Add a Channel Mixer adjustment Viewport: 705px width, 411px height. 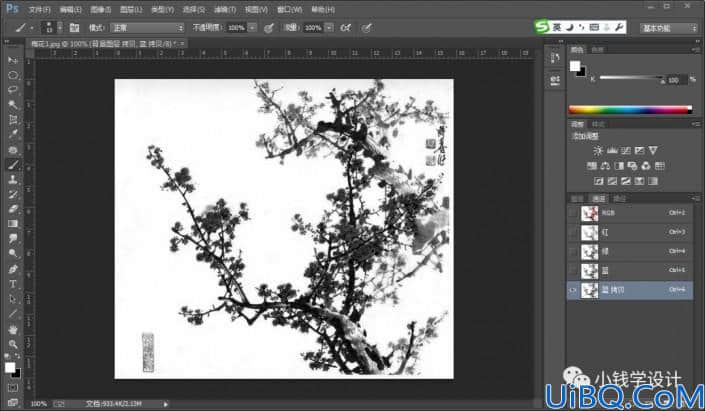click(646, 166)
